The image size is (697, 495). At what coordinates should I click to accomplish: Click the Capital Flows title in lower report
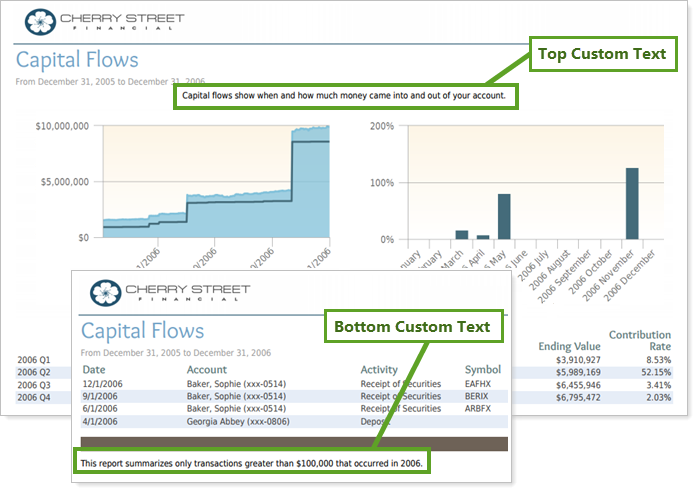[x=142, y=331]
